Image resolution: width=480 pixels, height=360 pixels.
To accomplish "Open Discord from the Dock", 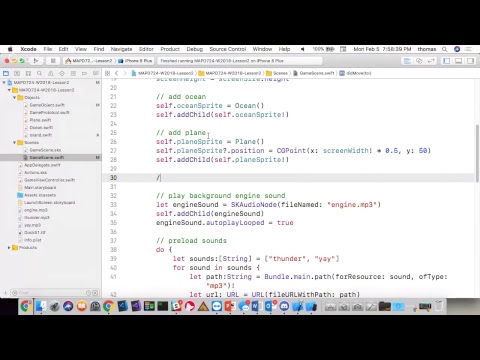I will [x=284, y=306].
